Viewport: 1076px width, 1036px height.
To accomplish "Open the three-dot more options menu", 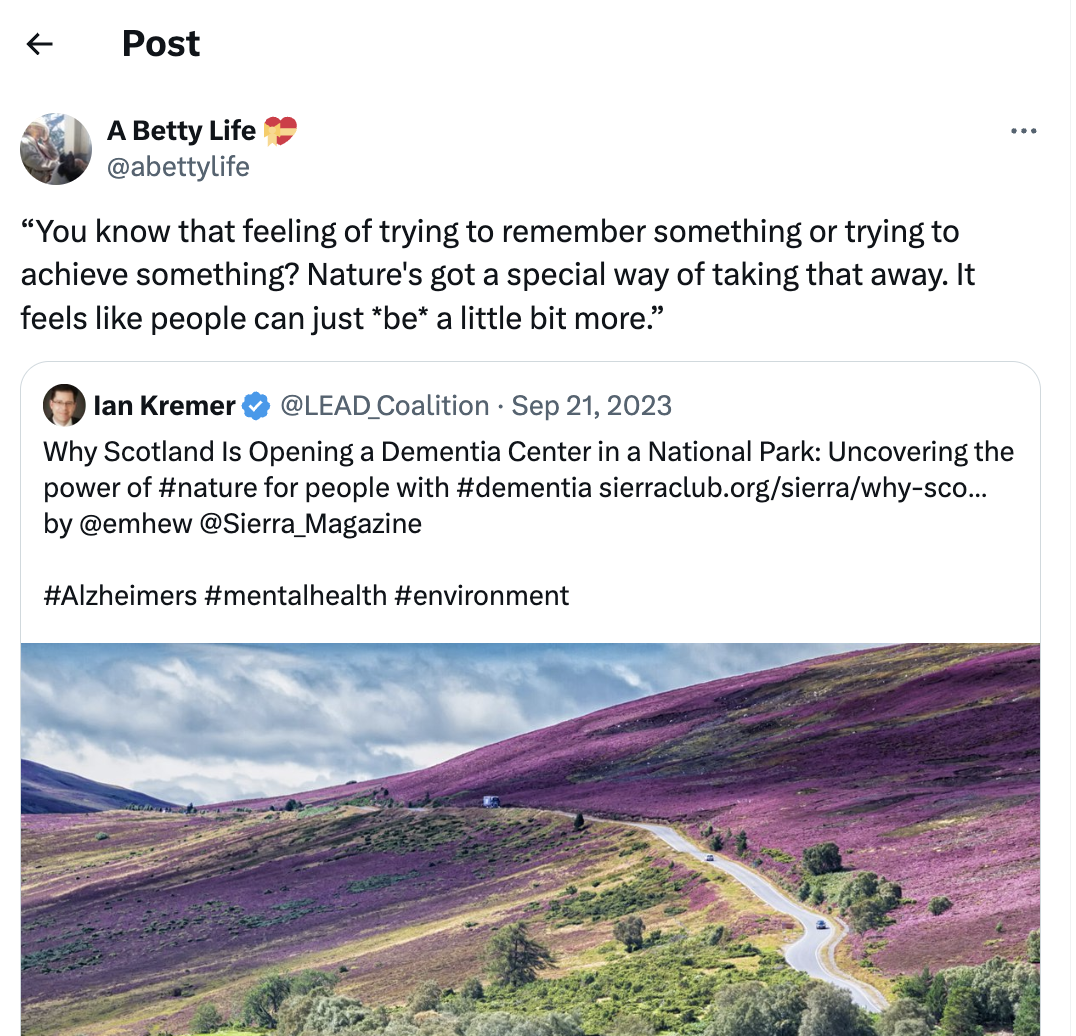I will click(1023, 131).
